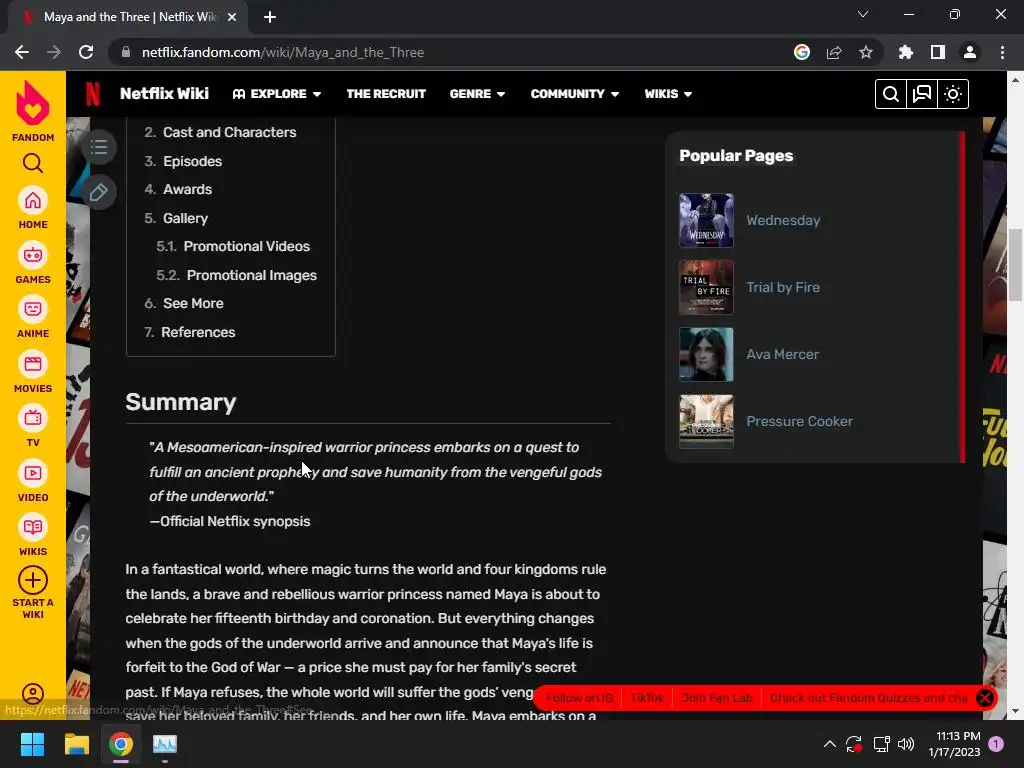The image size is (1024, 768).
Task: Open taskbar volume control
Action: pos(906,744)
